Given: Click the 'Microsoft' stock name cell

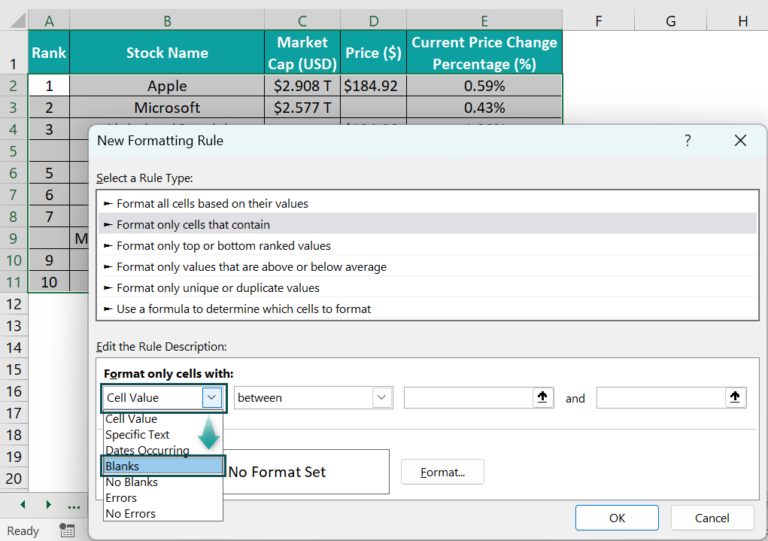Looking at the screenshot, I should click(167, 107).
